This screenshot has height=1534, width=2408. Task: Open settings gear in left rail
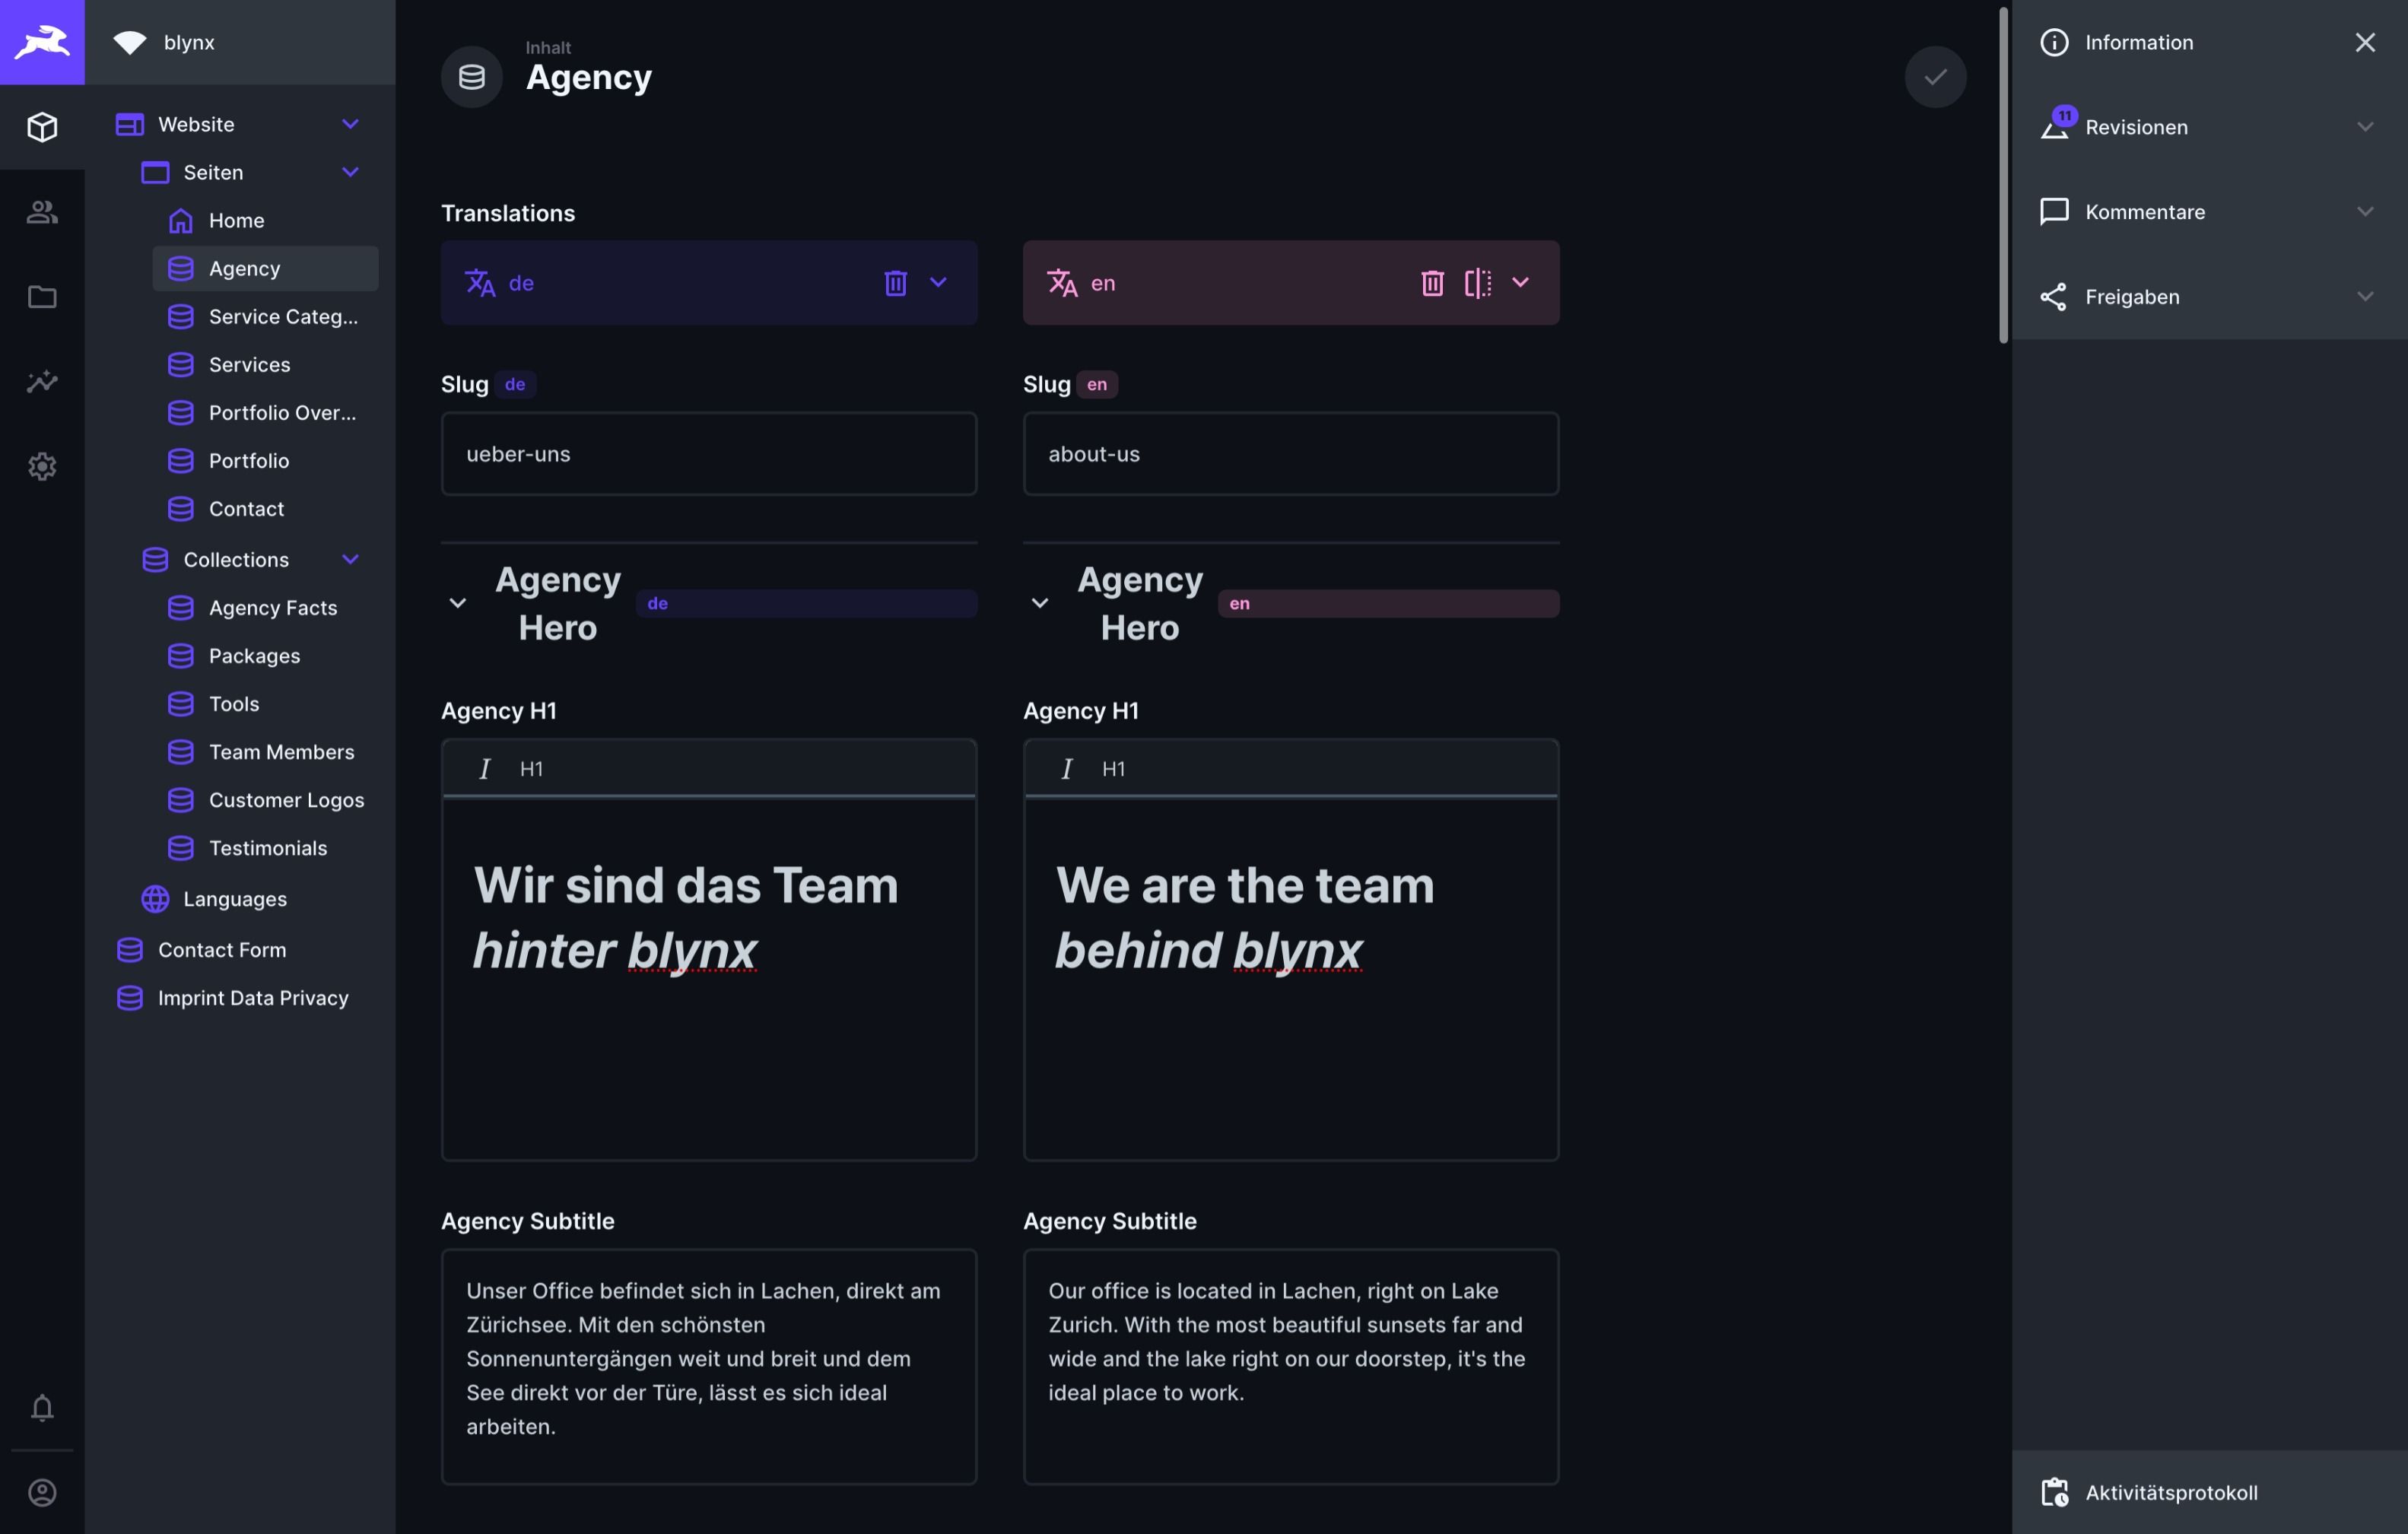[x=42, y=467]
